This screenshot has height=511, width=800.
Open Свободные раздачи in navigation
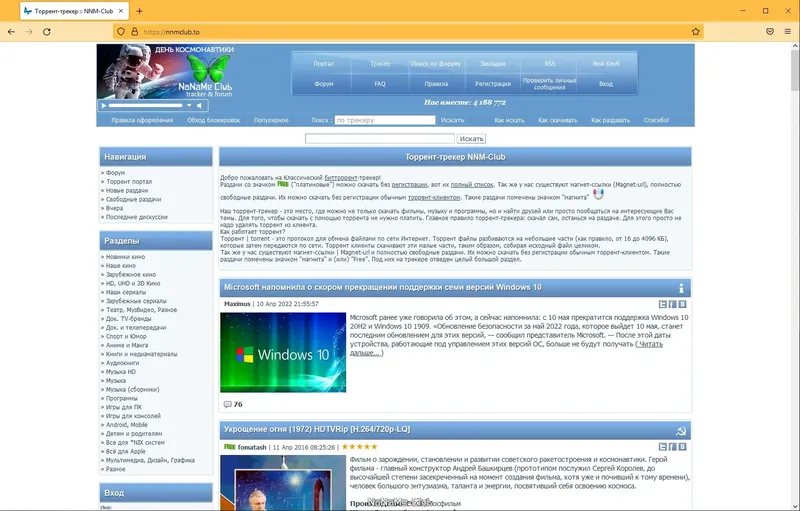[x=133, y=199]
